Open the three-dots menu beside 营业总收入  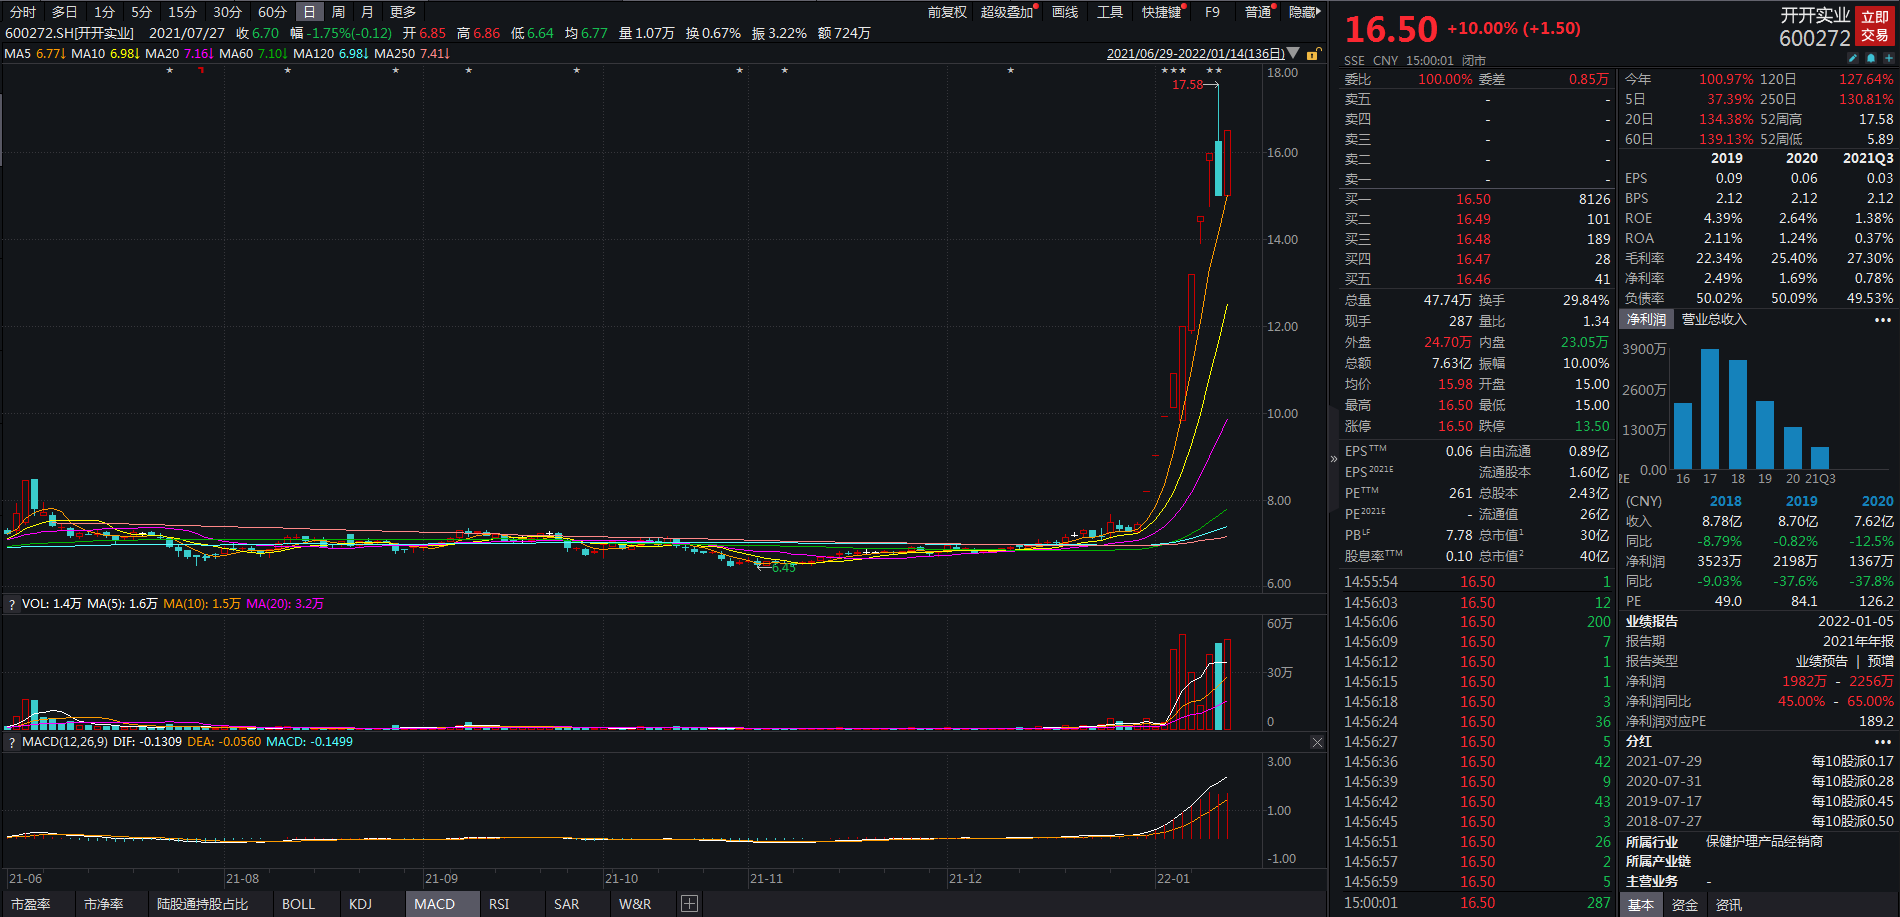(1883, 320)
